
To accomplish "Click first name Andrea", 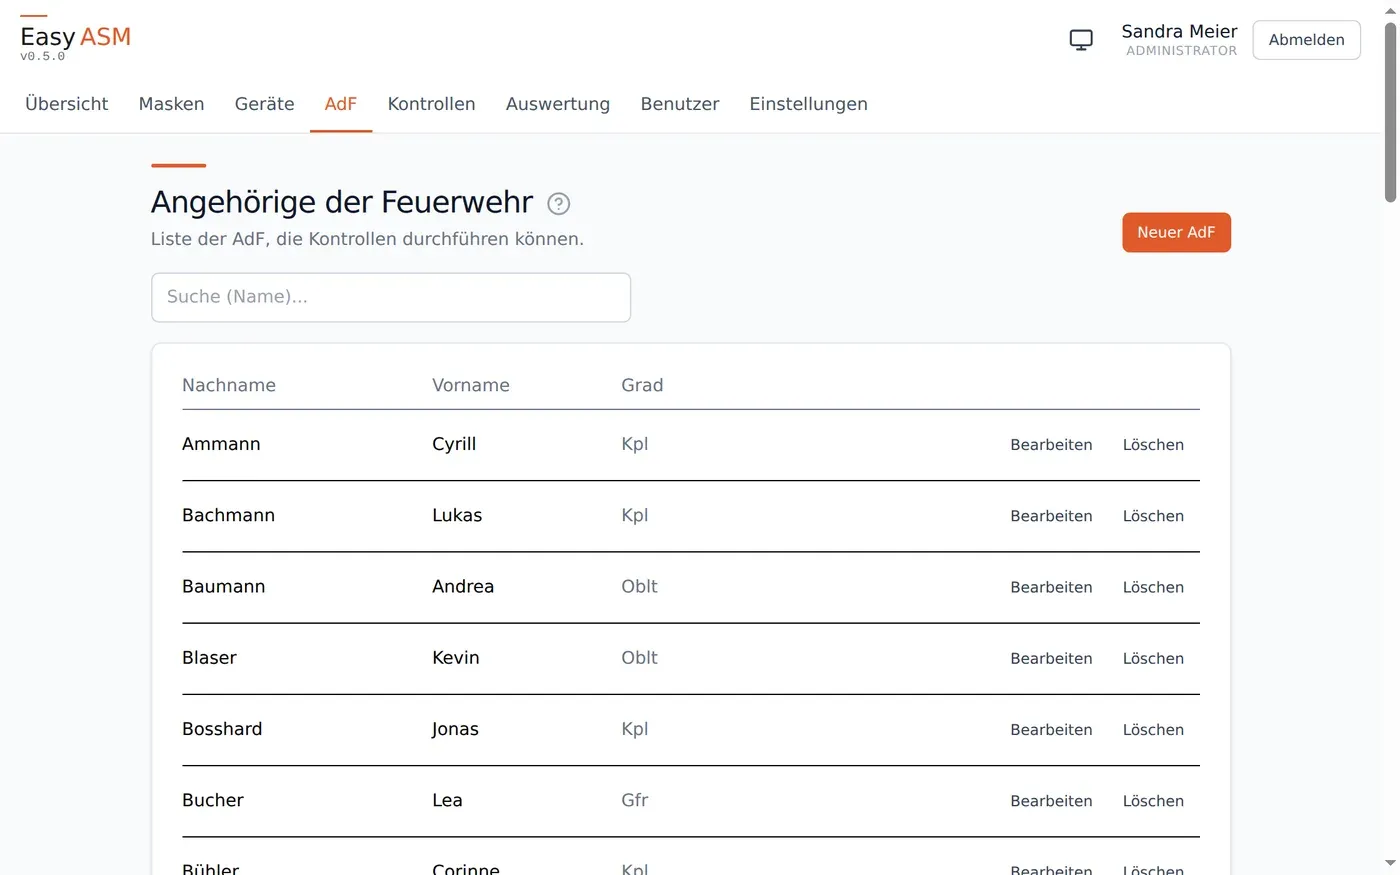I will click(463, 586).
